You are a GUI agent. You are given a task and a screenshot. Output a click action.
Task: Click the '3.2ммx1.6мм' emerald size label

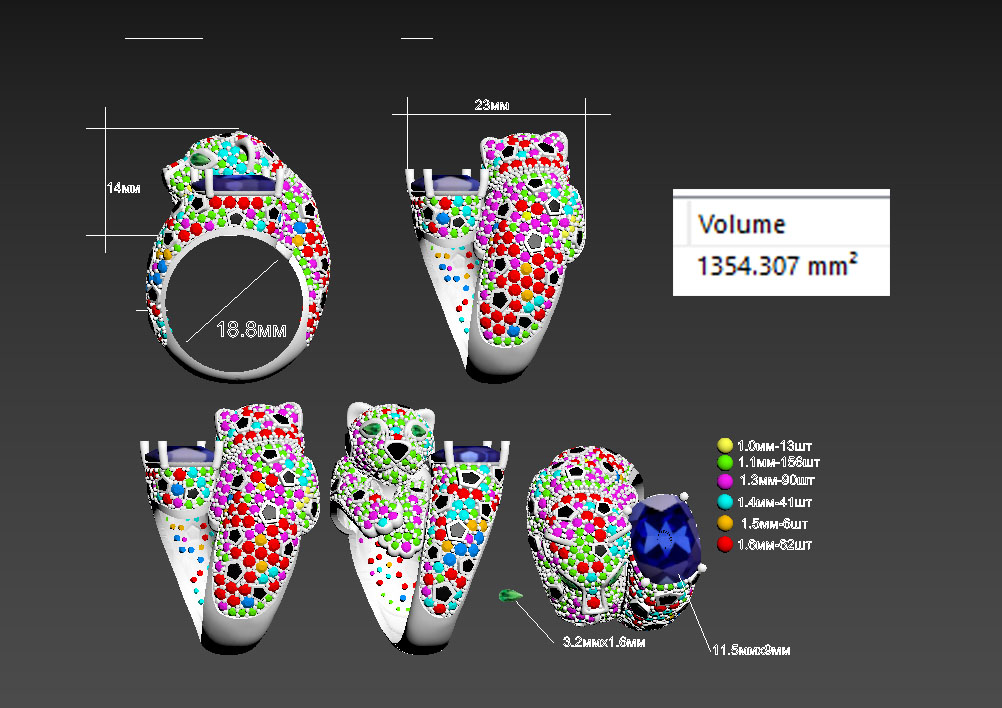[x=604, y=642]
